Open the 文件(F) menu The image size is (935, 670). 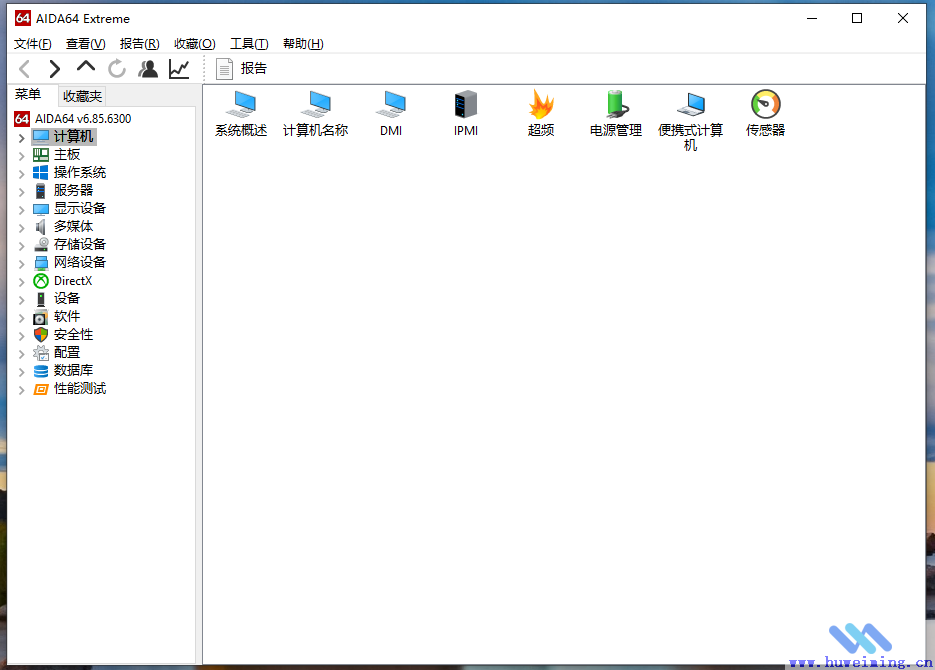[x=33, y=44]
